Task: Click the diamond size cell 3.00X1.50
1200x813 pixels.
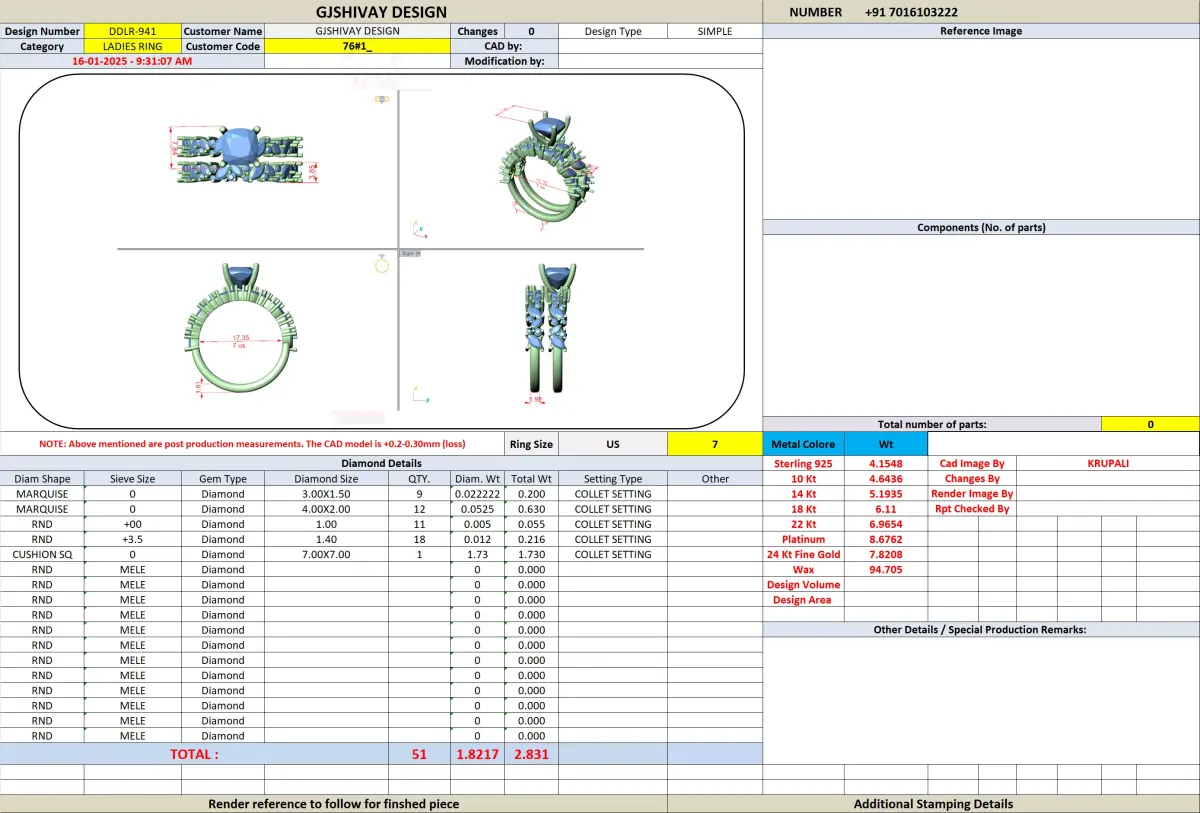Action: (326, 494)
